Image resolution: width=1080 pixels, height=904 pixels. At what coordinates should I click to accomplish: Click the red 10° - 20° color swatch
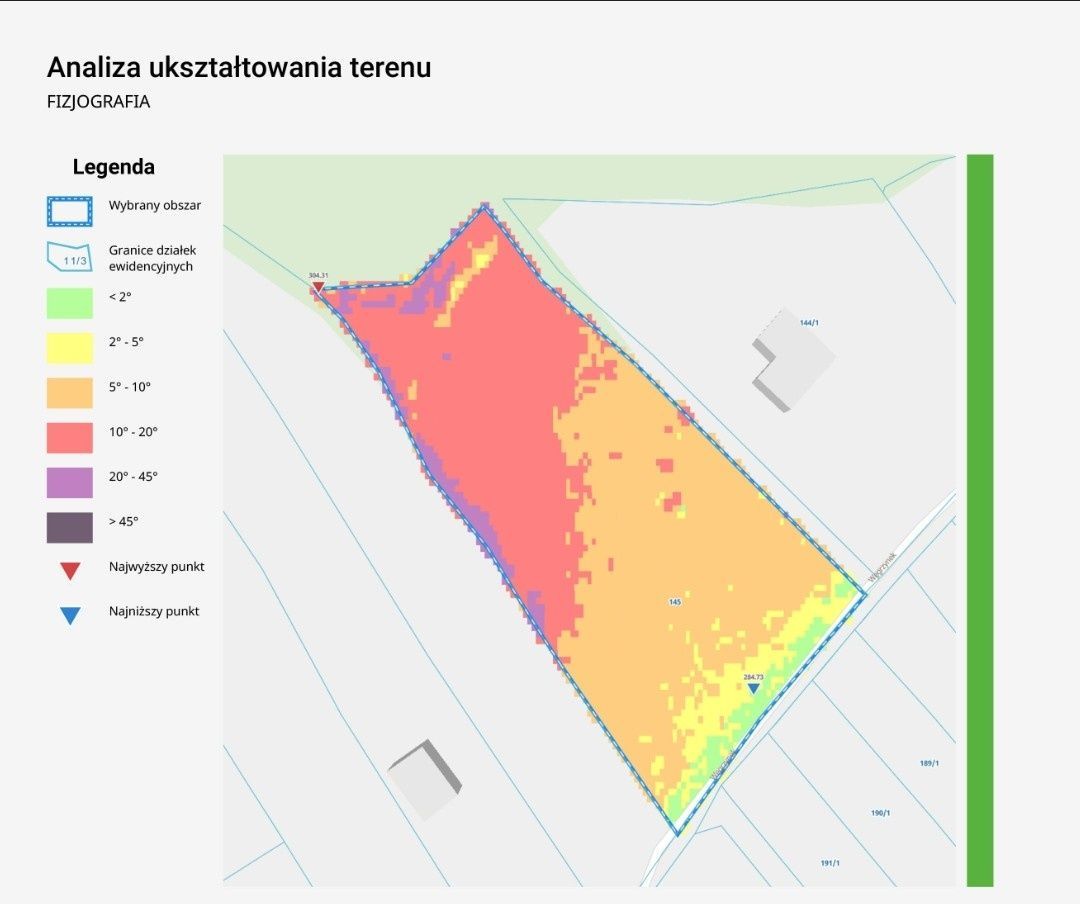pyautogui.click(x=69, y=431)
